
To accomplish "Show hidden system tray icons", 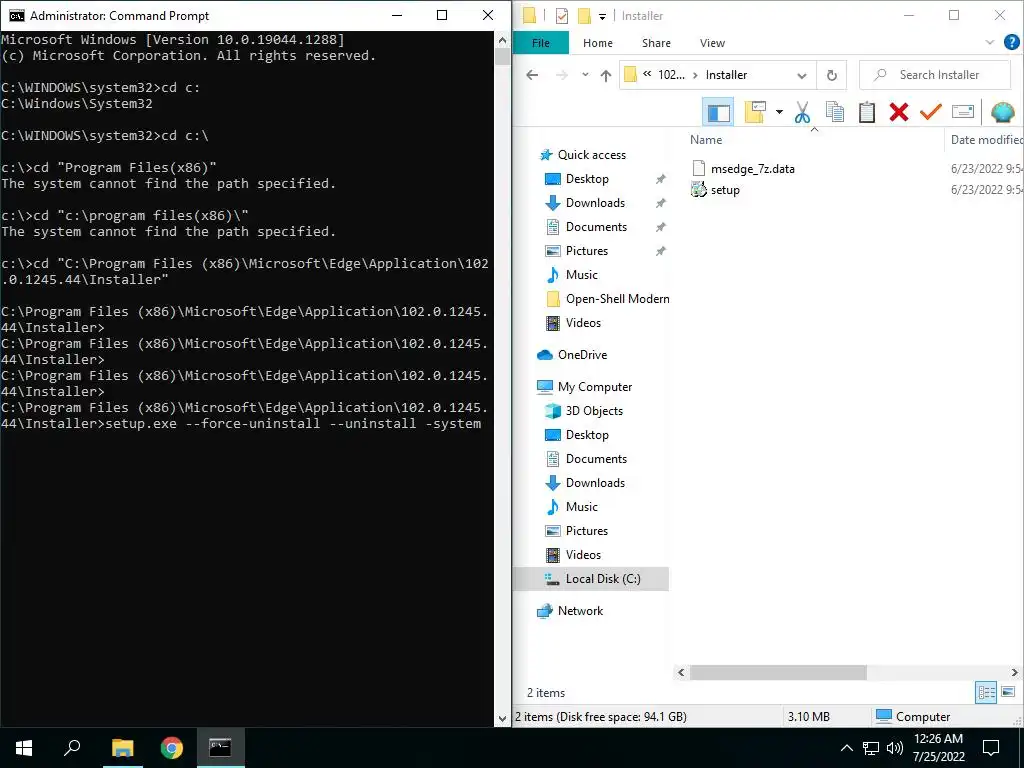I will pyautogui.click(x=846, y=748).
